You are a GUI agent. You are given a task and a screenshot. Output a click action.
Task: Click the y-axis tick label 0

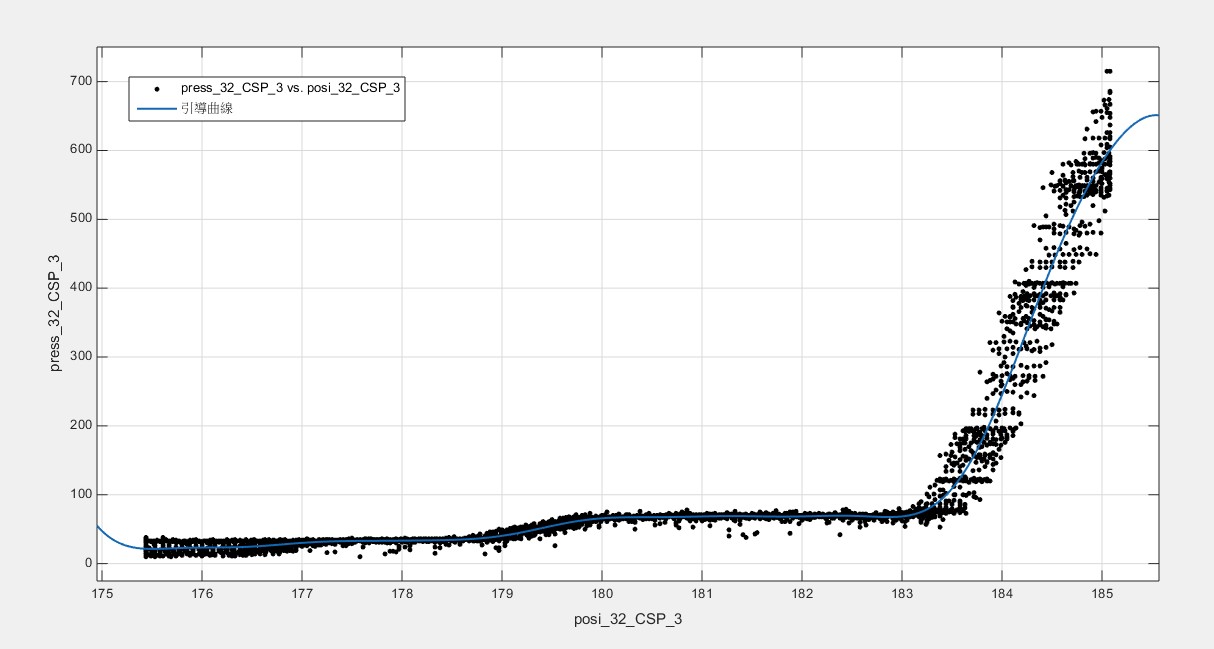88,563
